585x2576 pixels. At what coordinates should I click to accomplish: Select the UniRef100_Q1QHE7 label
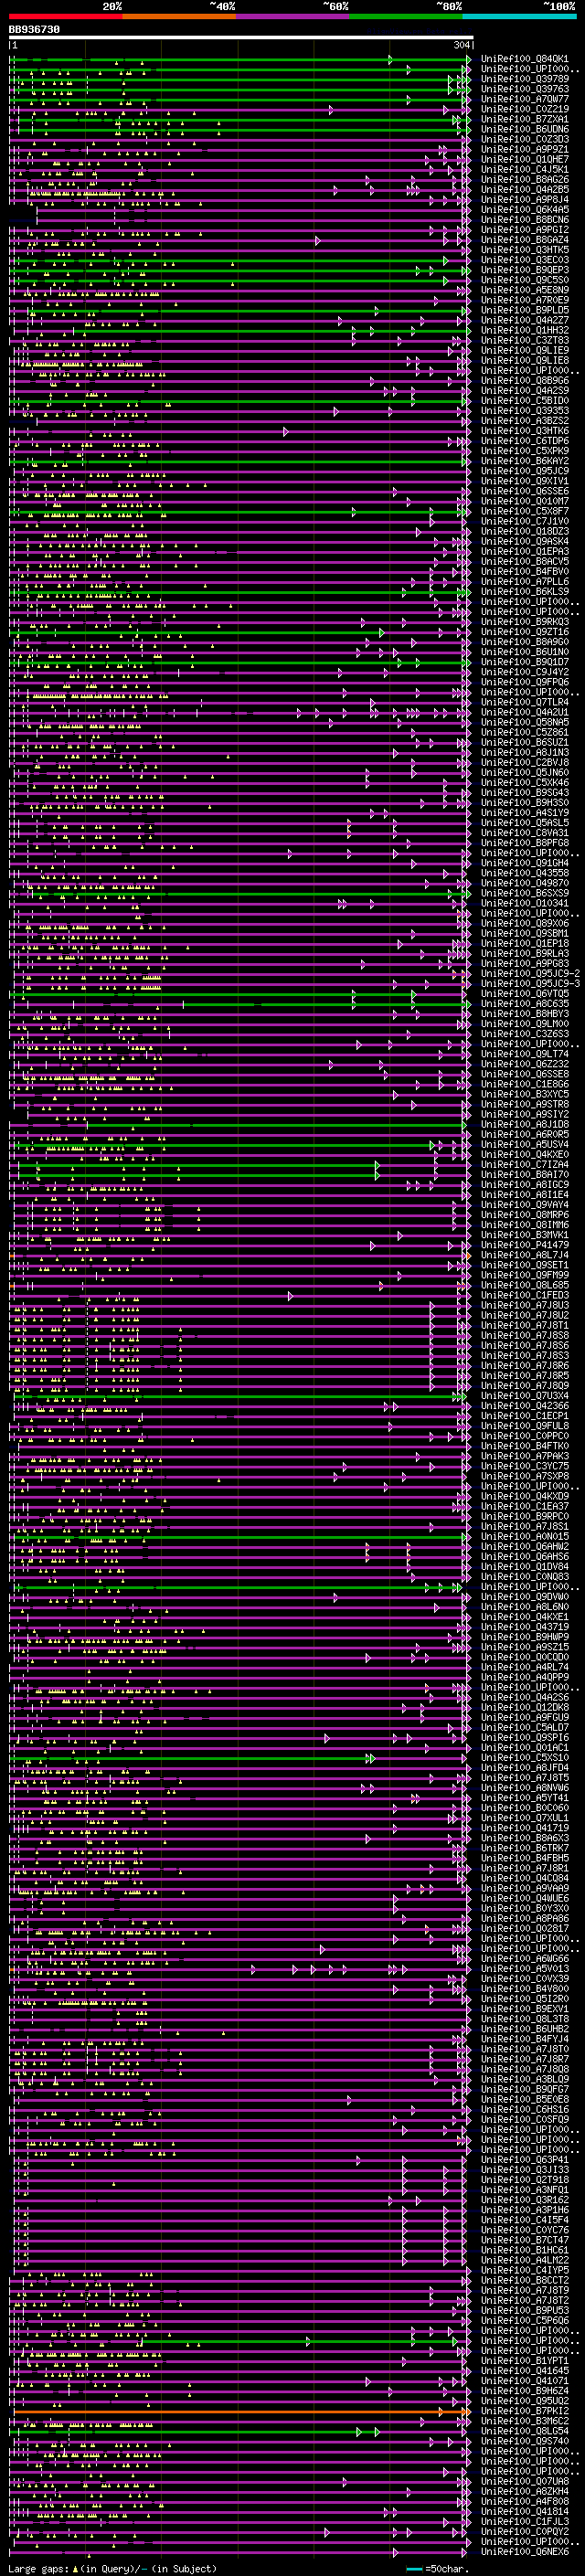(x=525, y=159)
